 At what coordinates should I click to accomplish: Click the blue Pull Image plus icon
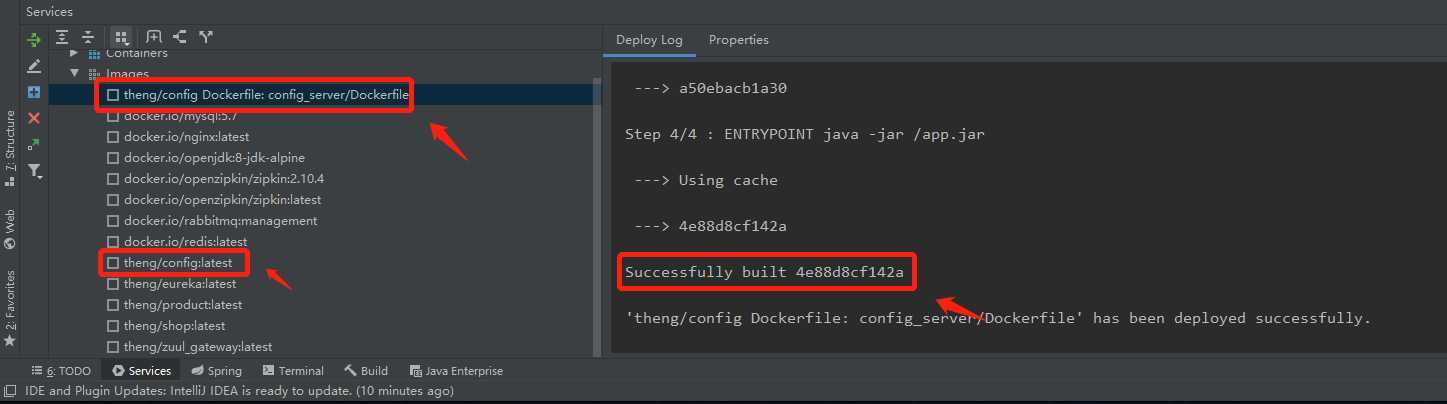(34, 92)
